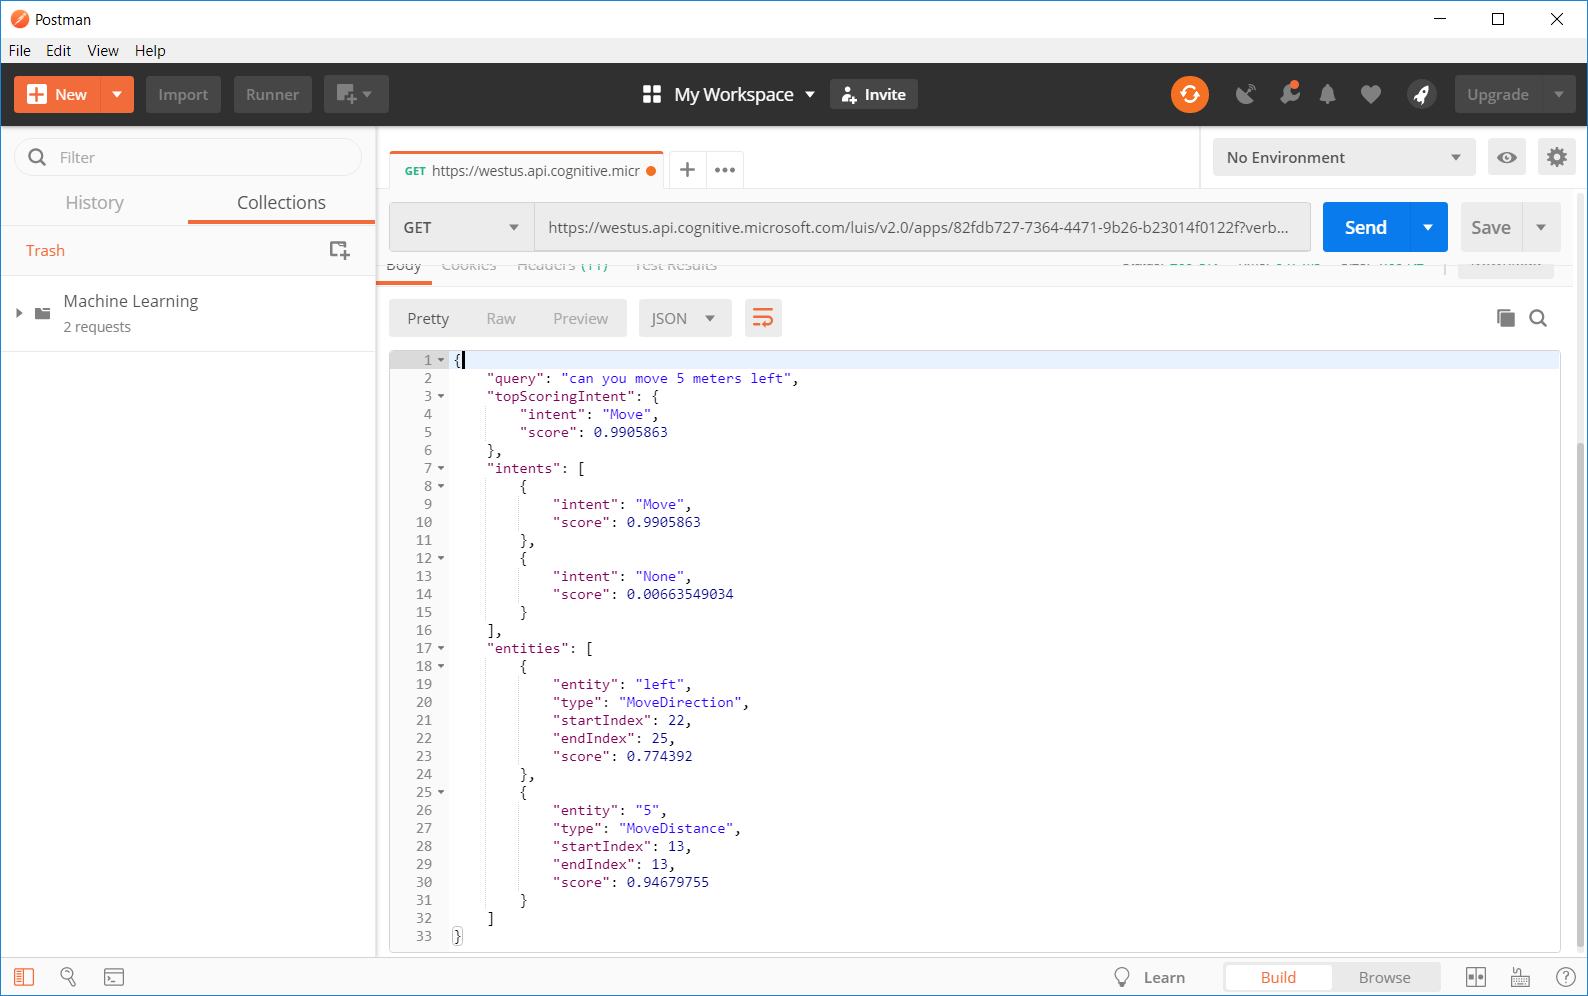Open the Trash link
Image resolution: width=1588 pixels, height=996 pixels.
tap(45, 250)
